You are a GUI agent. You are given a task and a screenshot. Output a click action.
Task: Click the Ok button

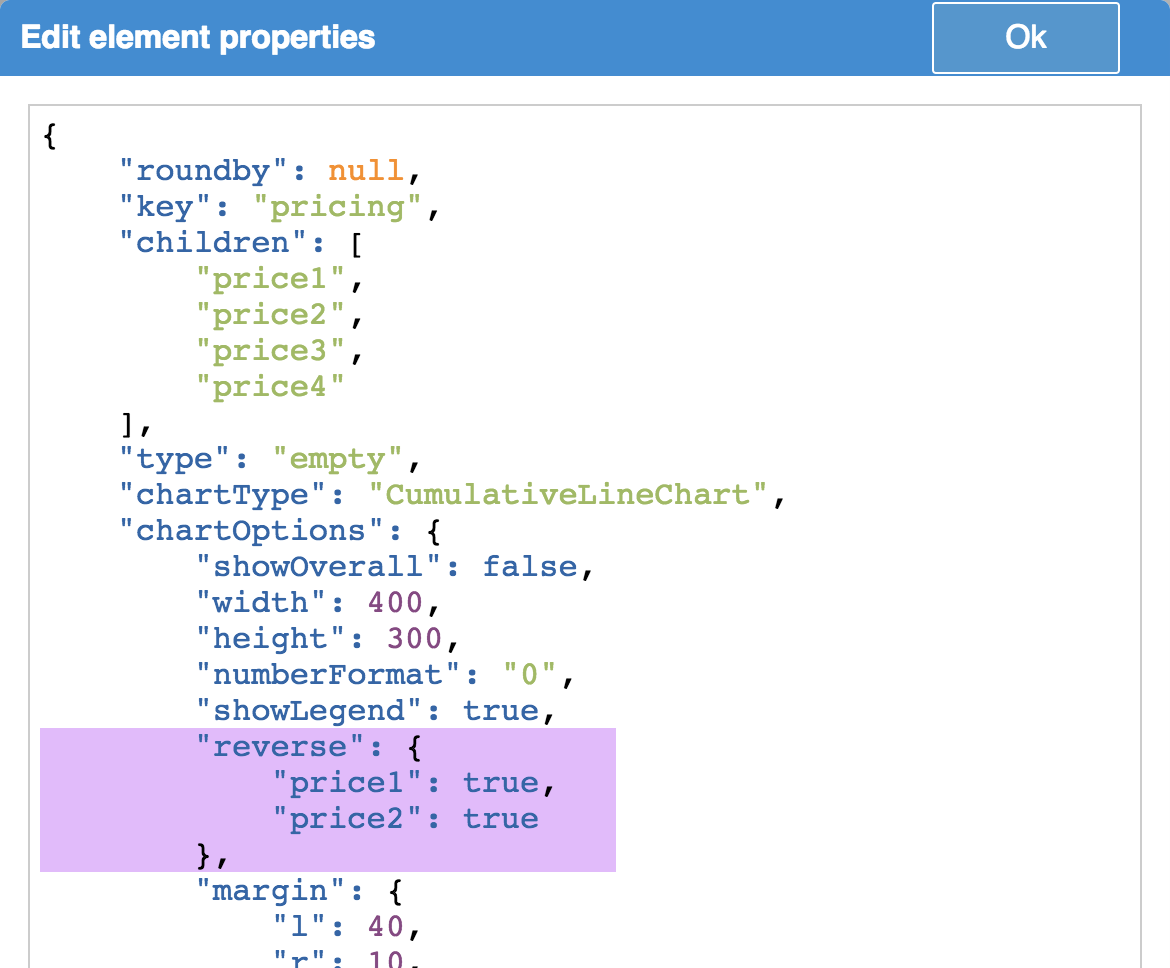pos(1025,38)
